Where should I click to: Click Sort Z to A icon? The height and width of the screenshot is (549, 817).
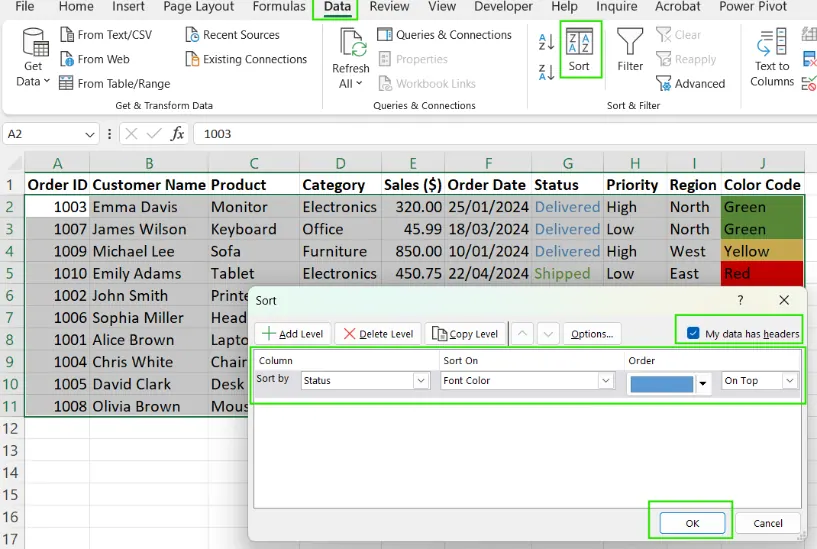pyautogui.click(x=546, y=72)
